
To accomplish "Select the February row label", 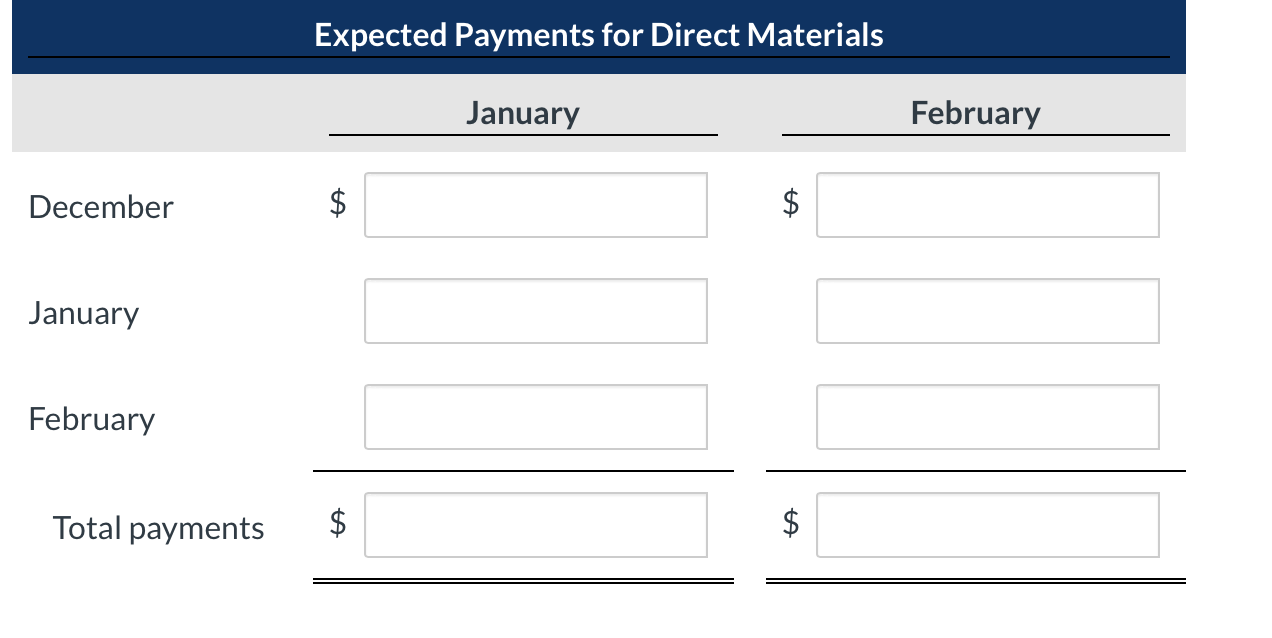I will pyautogui.click(x=91, y=419).
